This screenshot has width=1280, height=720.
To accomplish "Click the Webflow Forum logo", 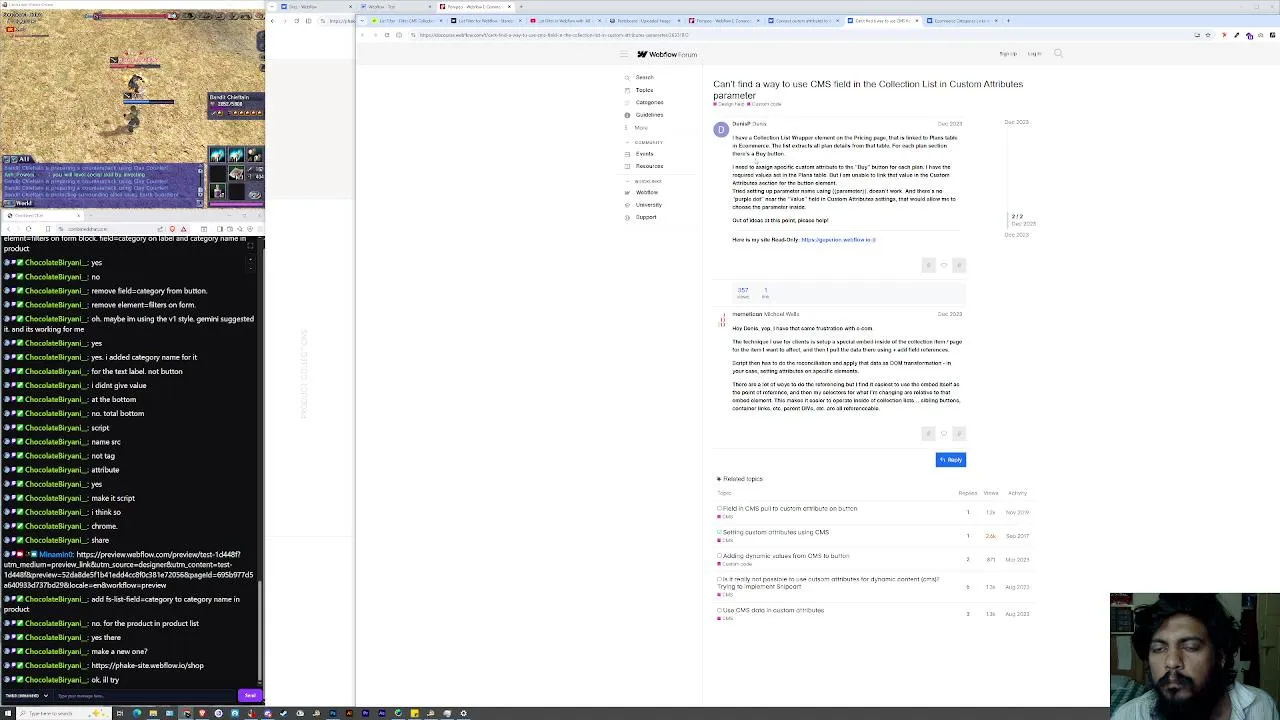I will 667,54.
